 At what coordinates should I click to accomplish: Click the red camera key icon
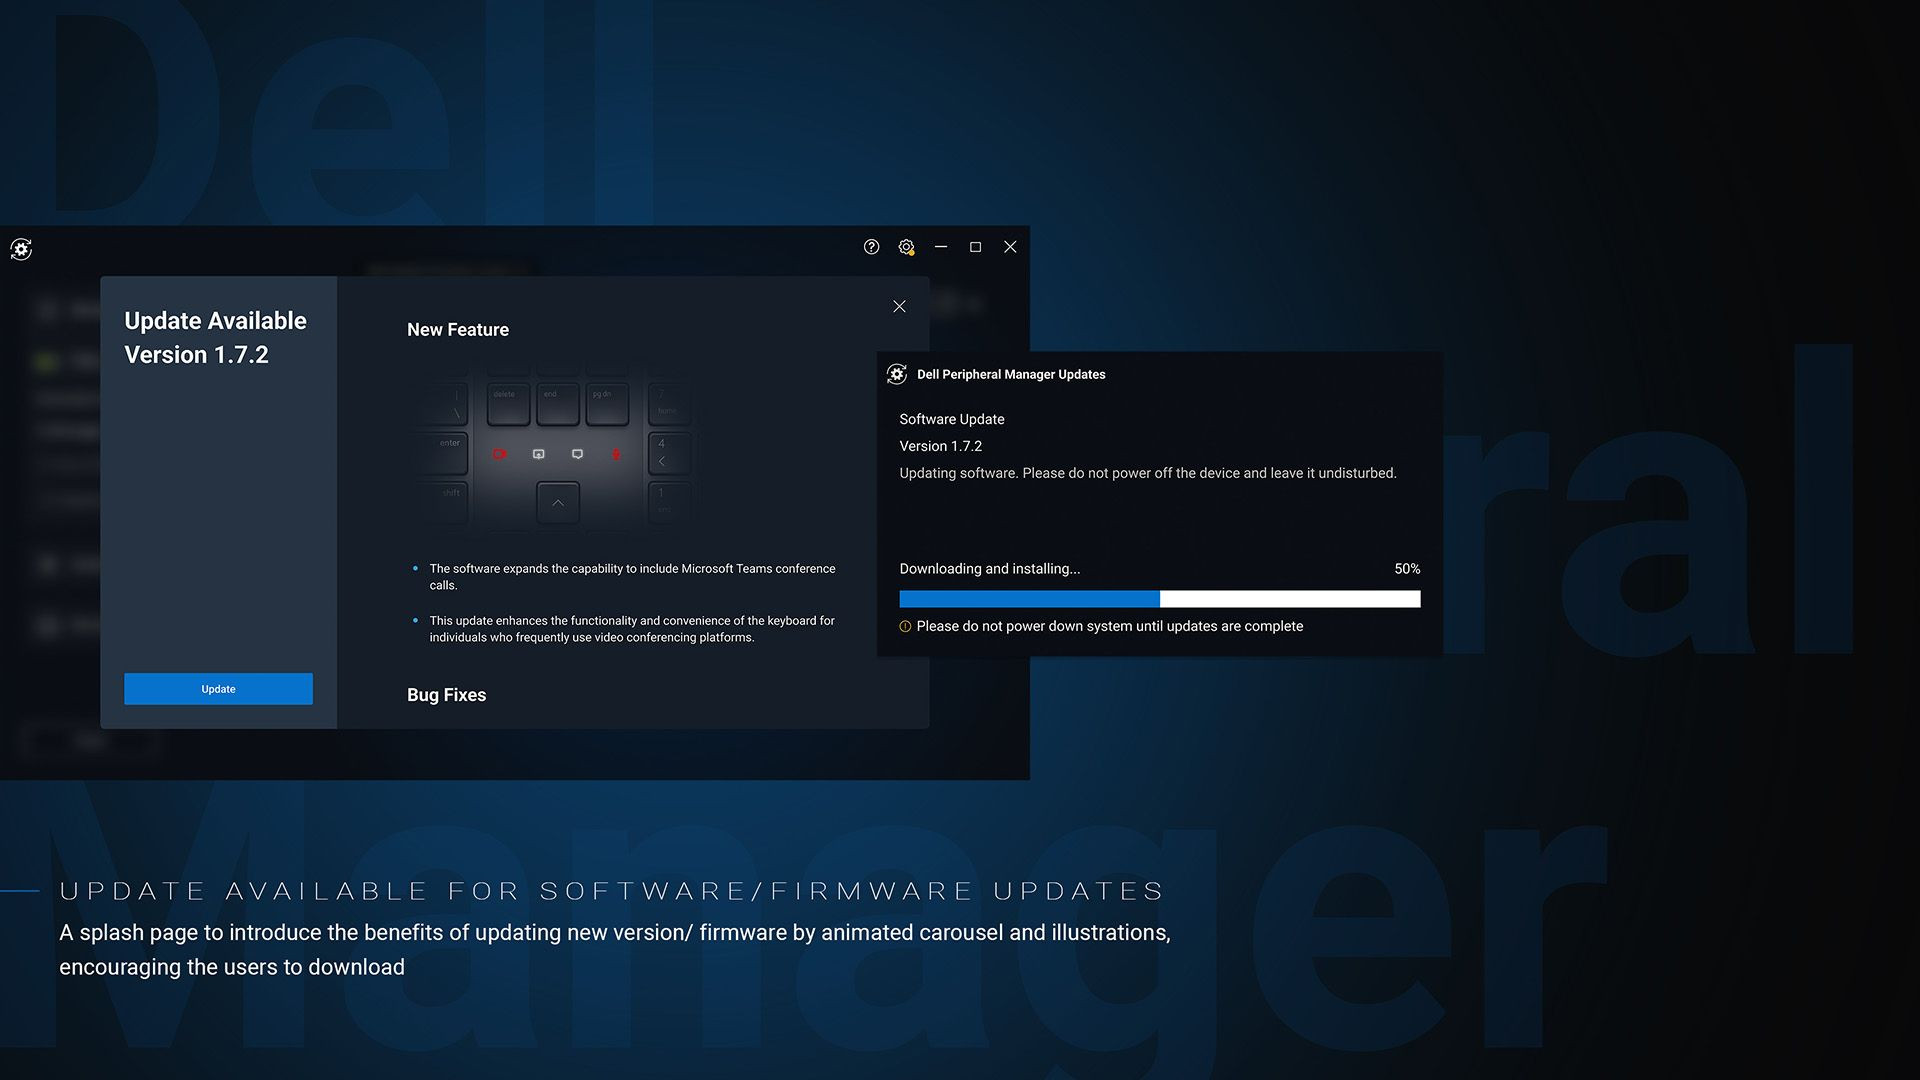click(499, 454)
